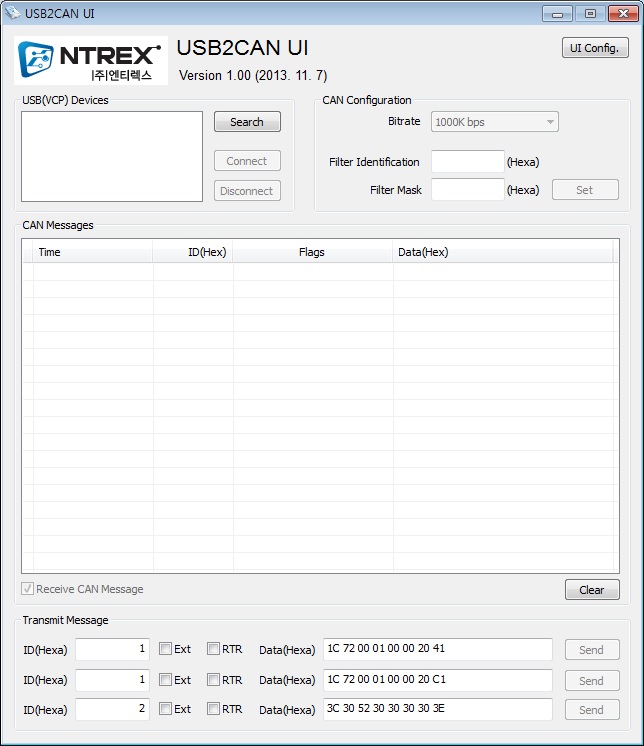Click the USB2CAN title bar app icon
The image size is (644, 746).
point(13,13)
